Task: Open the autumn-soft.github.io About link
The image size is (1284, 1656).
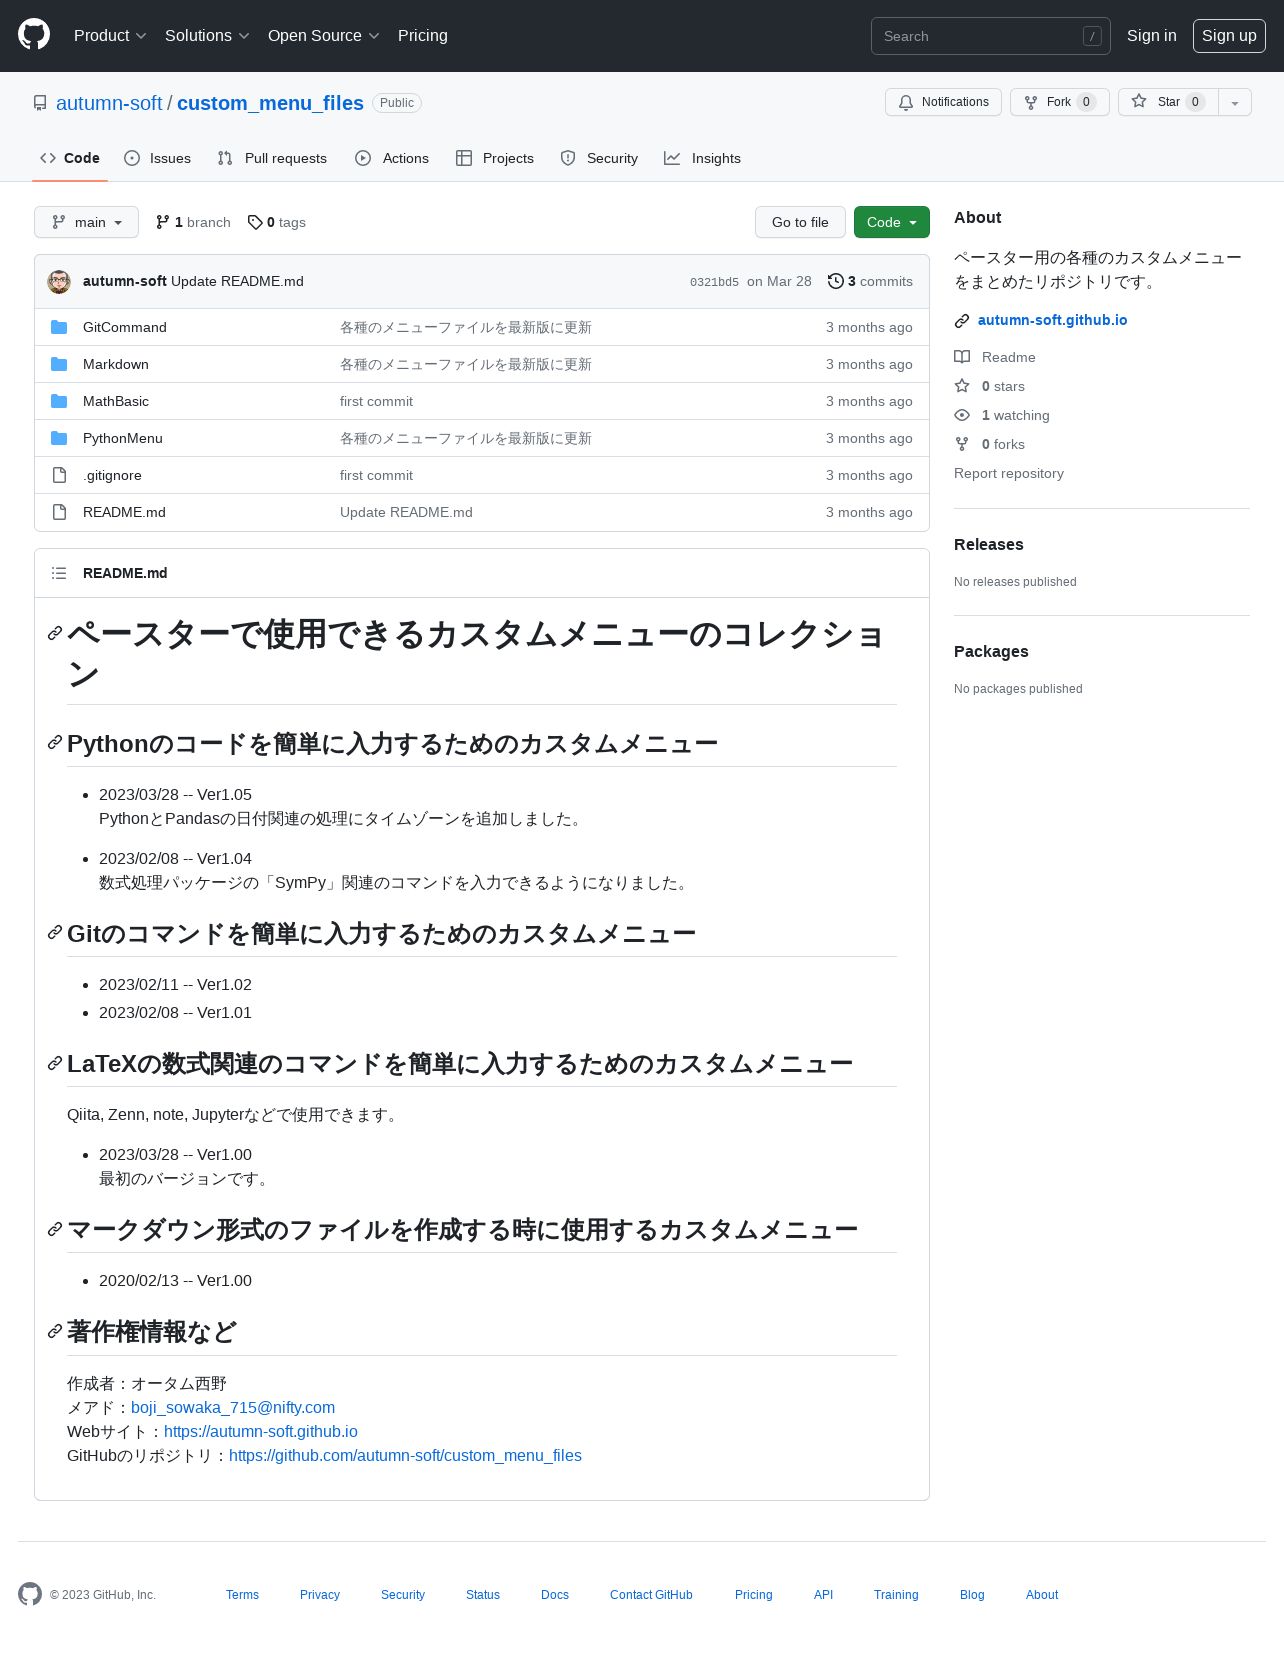Action: pyautogui.click(x=1052, y=320)
